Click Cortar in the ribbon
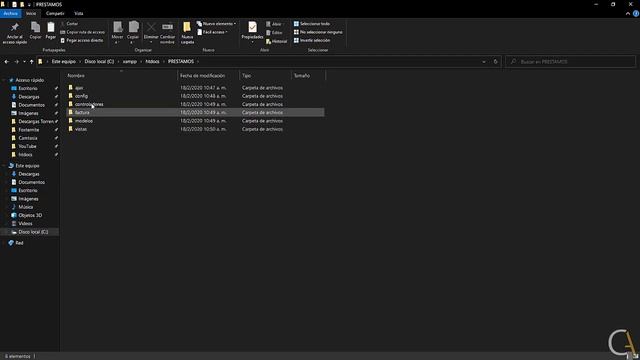Viewport: 640px width, 360px height. tap(69, 24)
